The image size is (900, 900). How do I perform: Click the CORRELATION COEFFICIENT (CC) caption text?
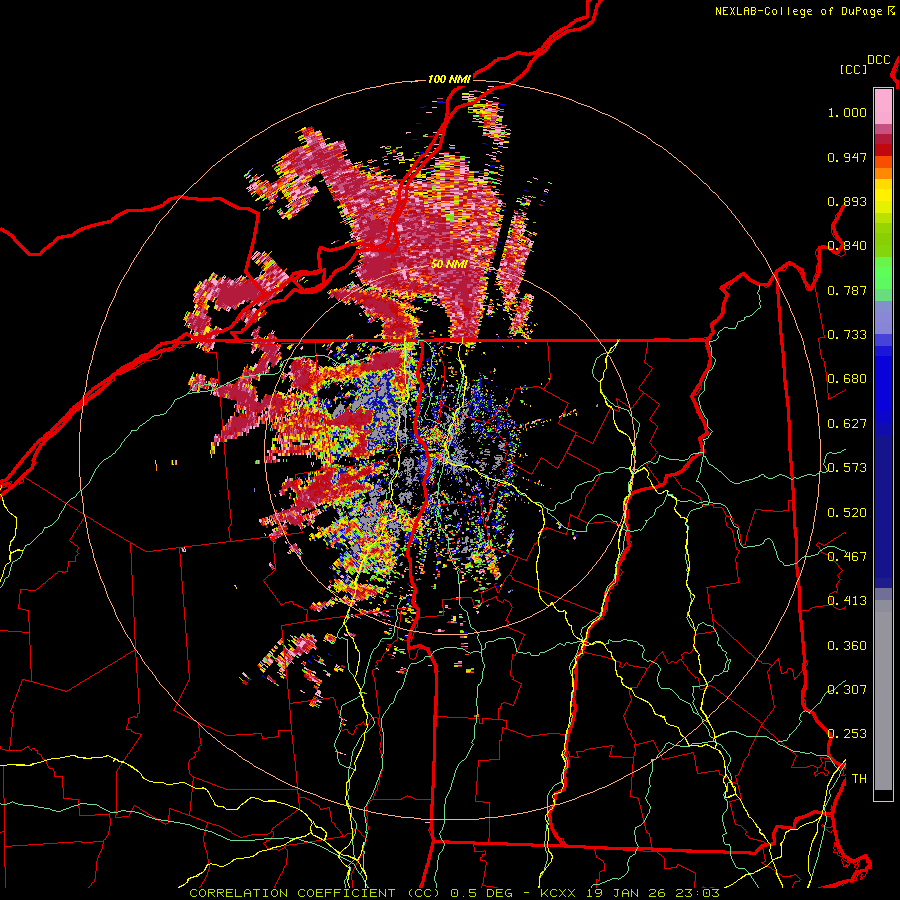(x=315, y=893)
